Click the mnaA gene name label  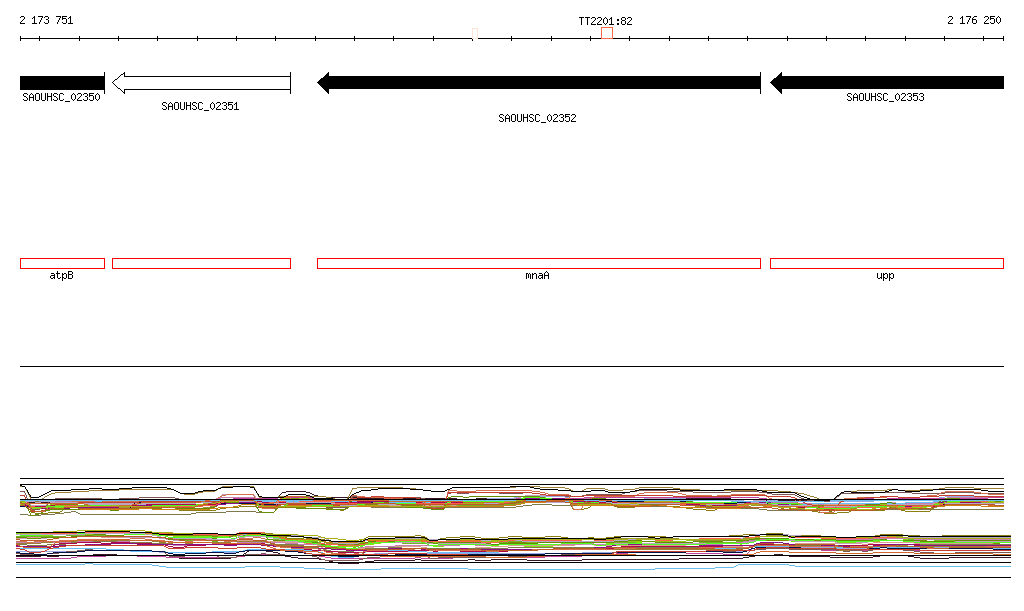pos(537,275)
